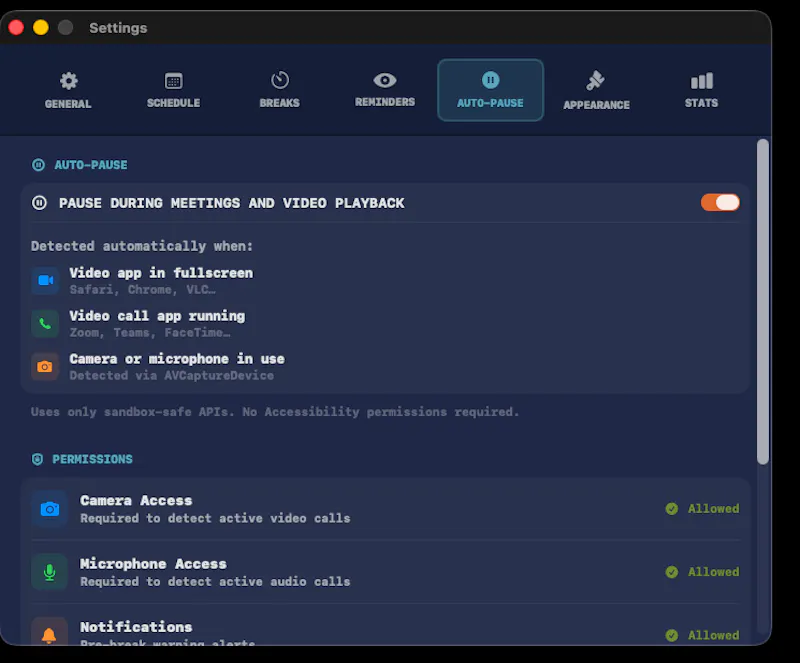Click the 'Detected automatically when:' label
This screenshot has width=800, height=663.
(x=142, y=246)
